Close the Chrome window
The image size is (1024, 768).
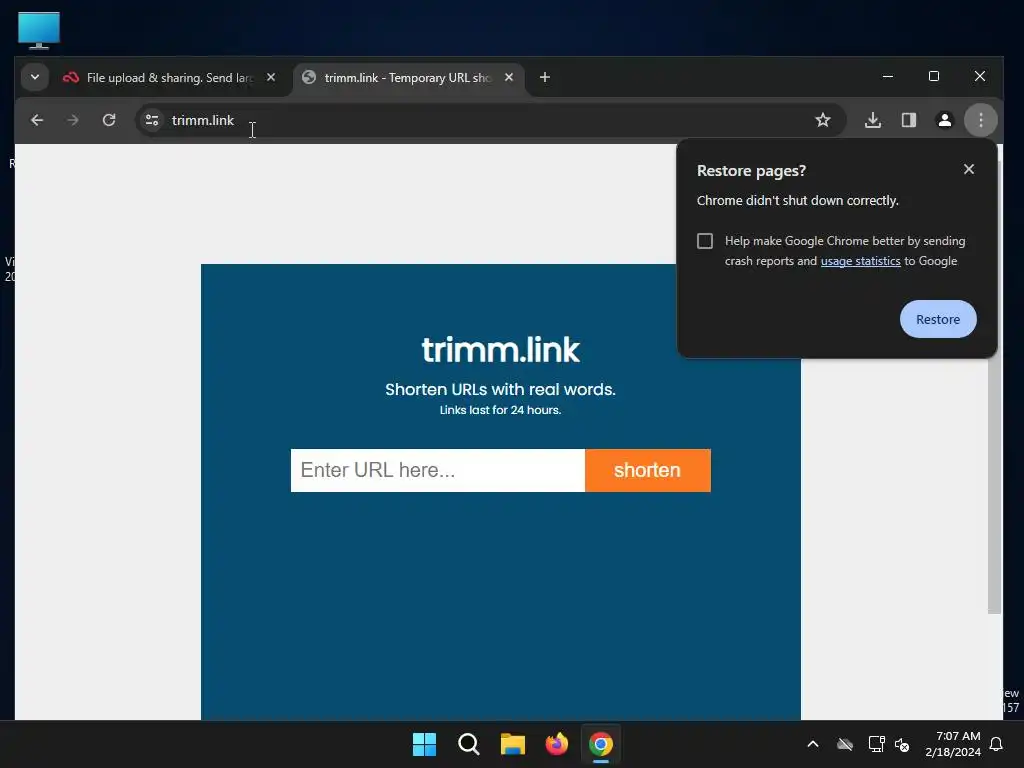(x=980, y=76)
